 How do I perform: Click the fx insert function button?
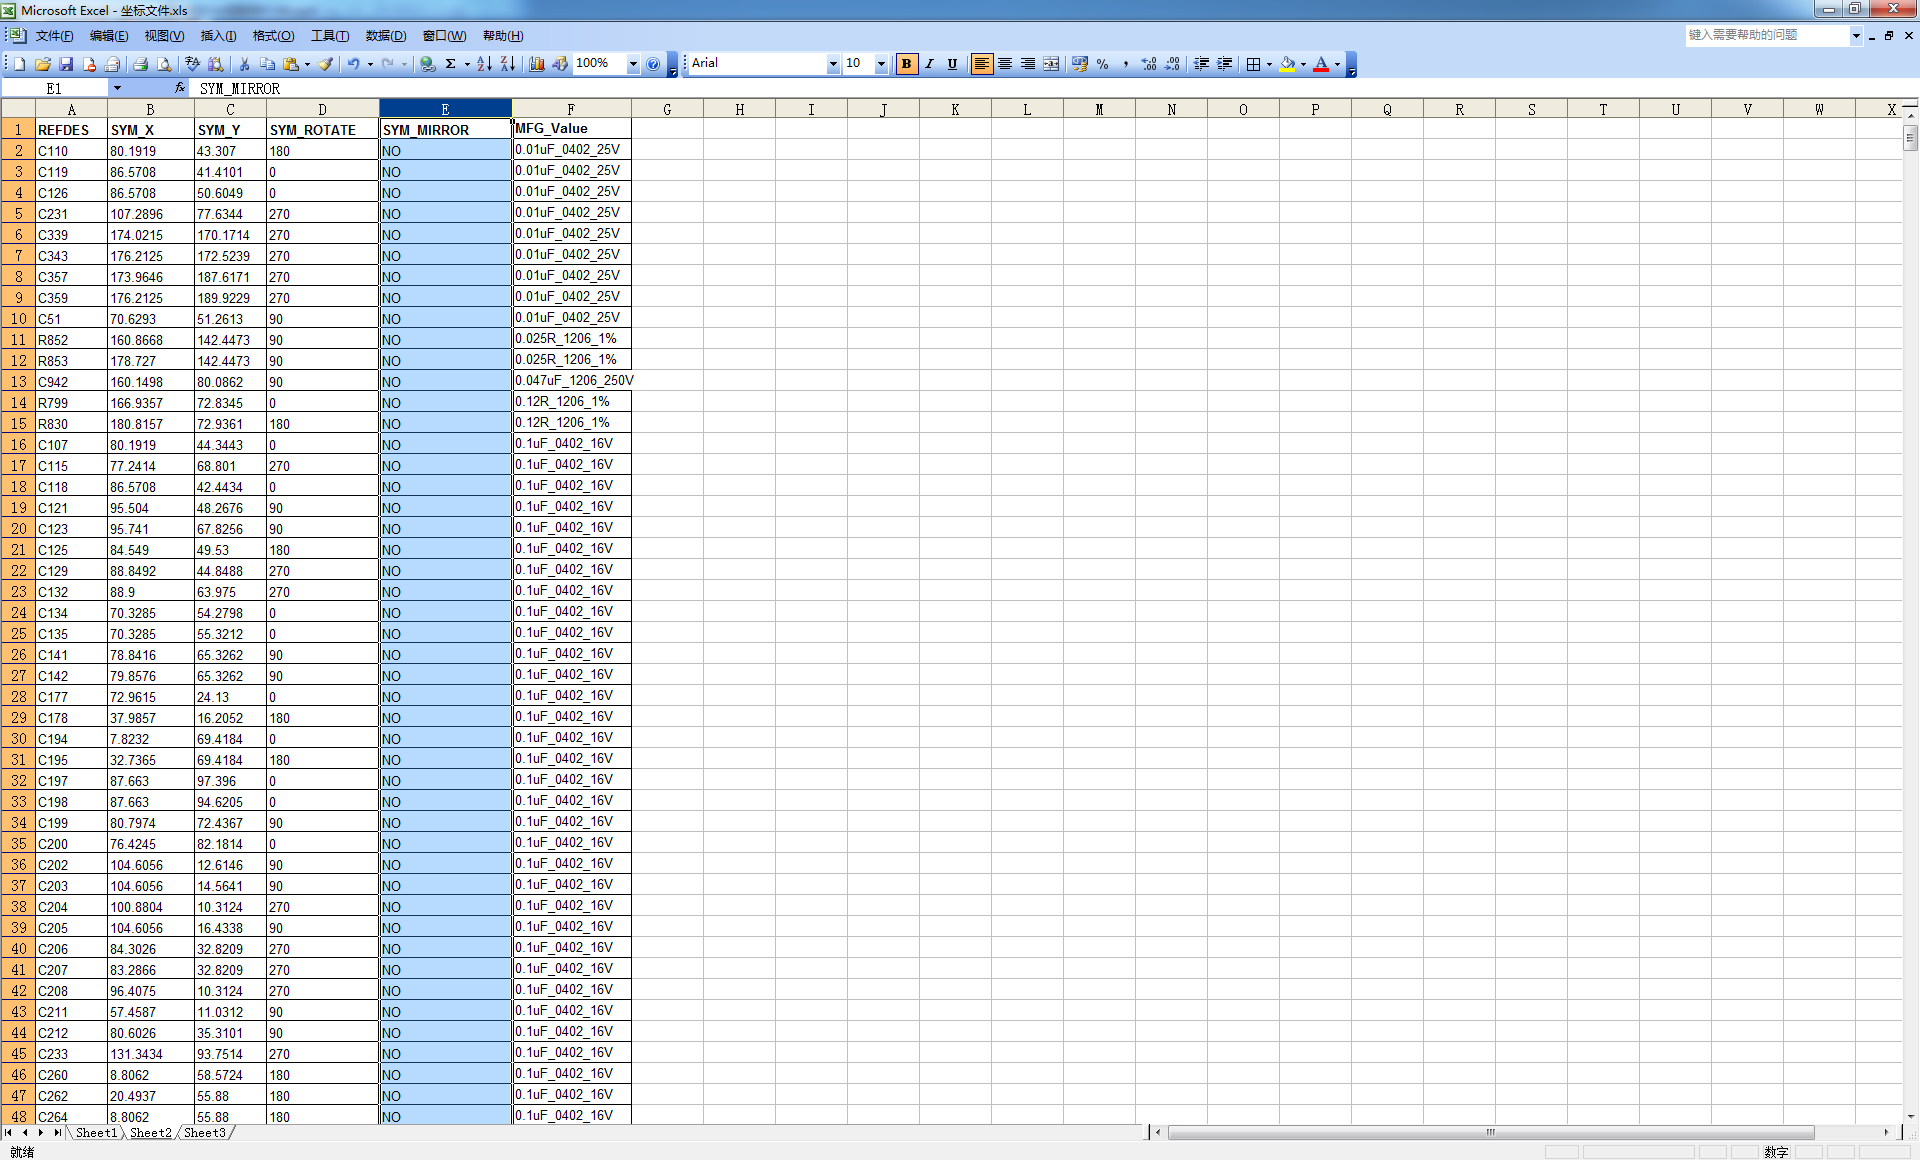coord(180,88)
